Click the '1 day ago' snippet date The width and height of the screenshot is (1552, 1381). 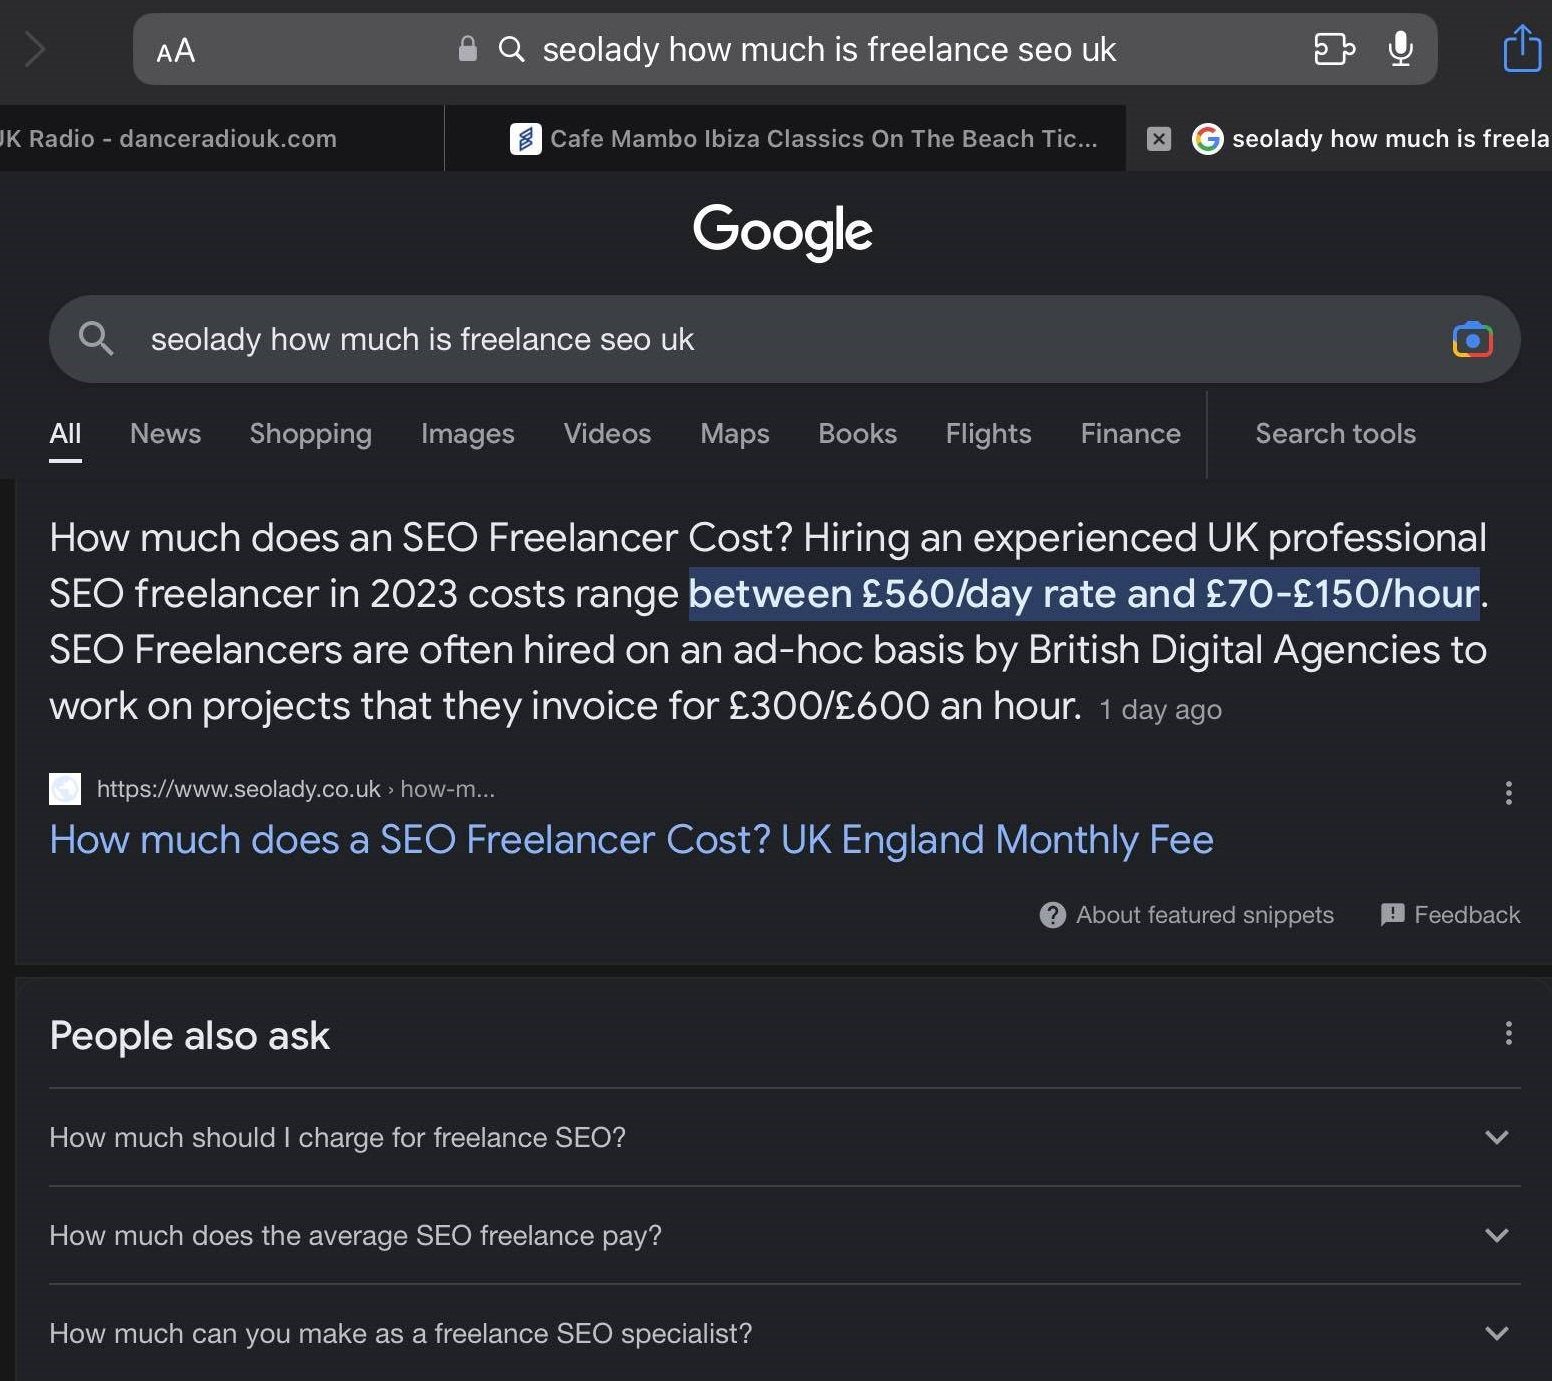coord(1160,710)
